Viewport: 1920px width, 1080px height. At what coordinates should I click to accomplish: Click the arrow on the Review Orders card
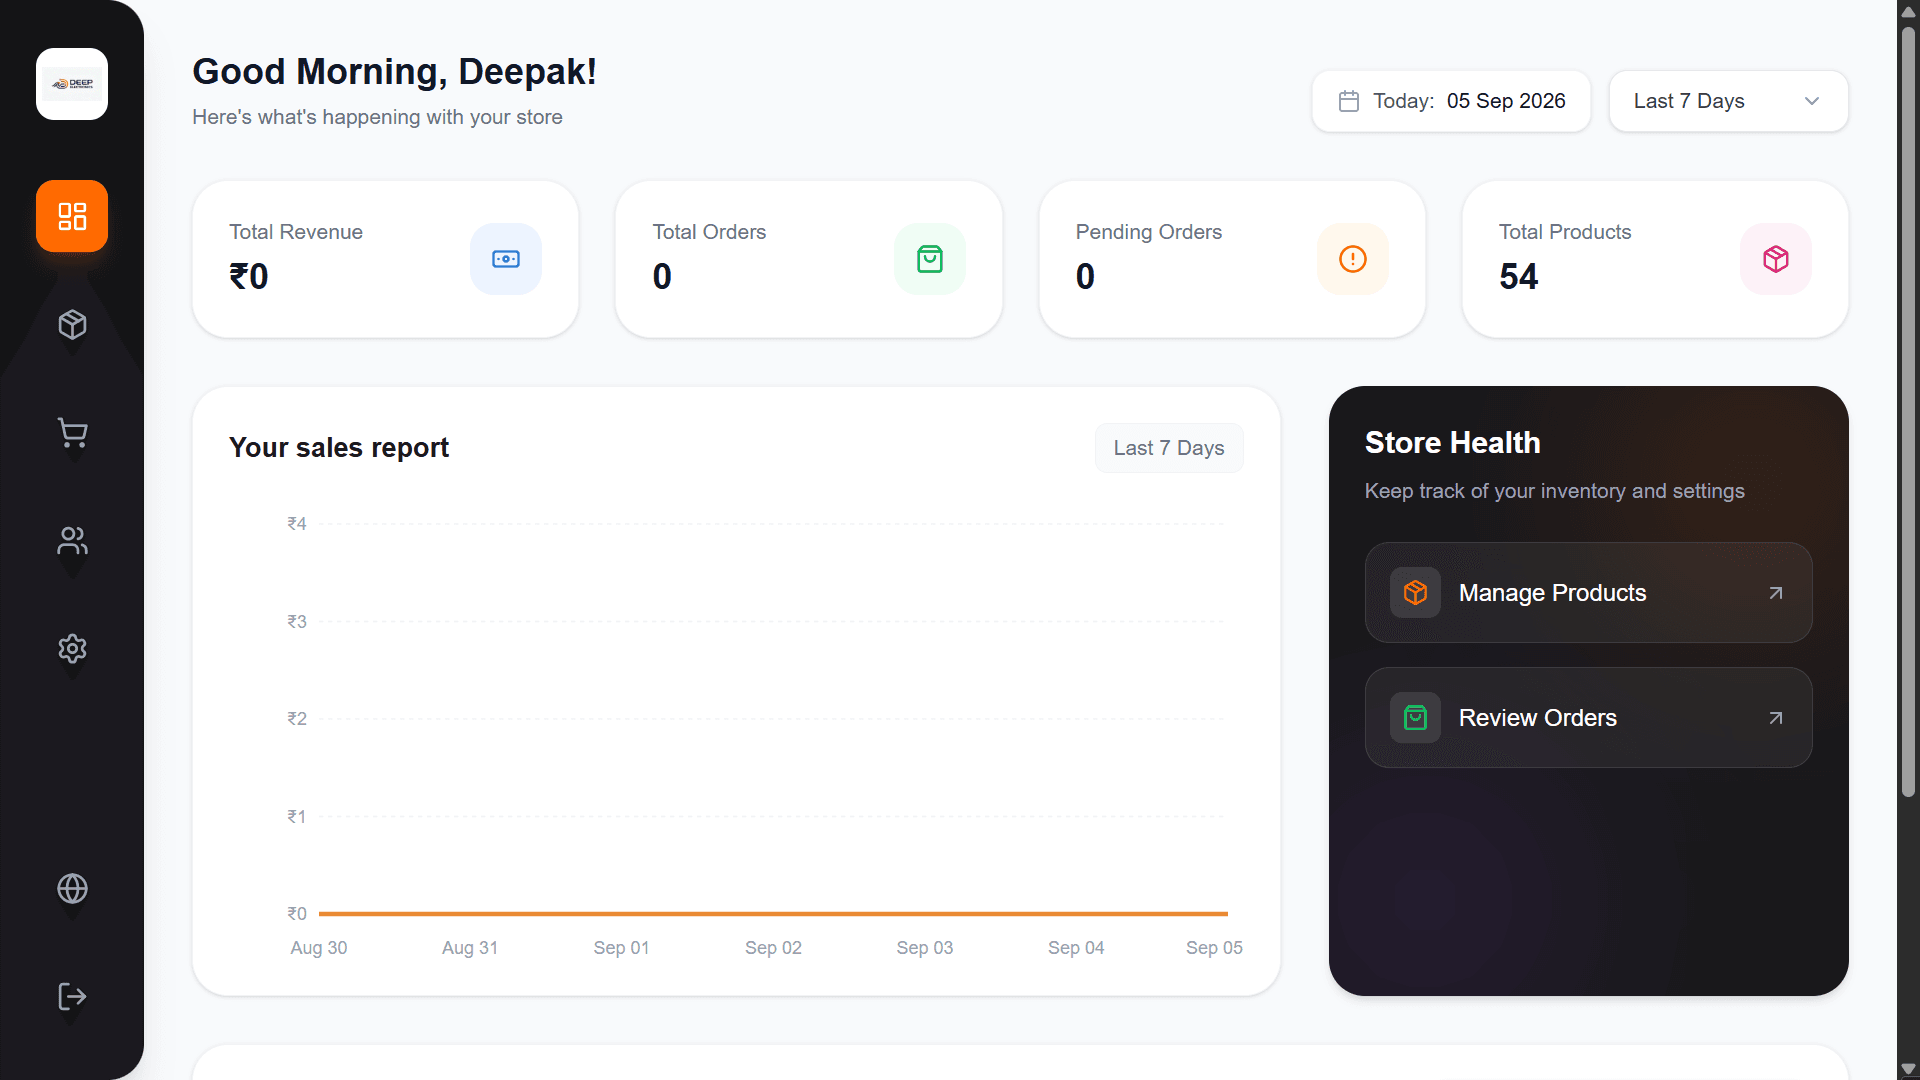tap(1776, 718)
